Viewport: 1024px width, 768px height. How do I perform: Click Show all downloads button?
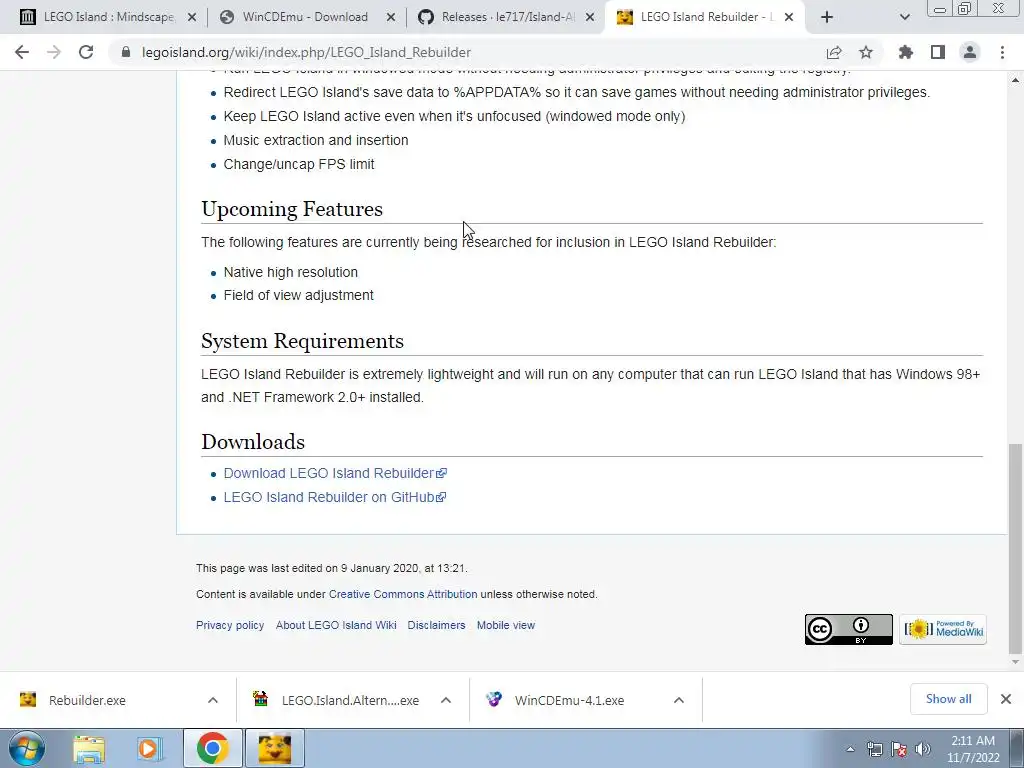tap(948, 699)
